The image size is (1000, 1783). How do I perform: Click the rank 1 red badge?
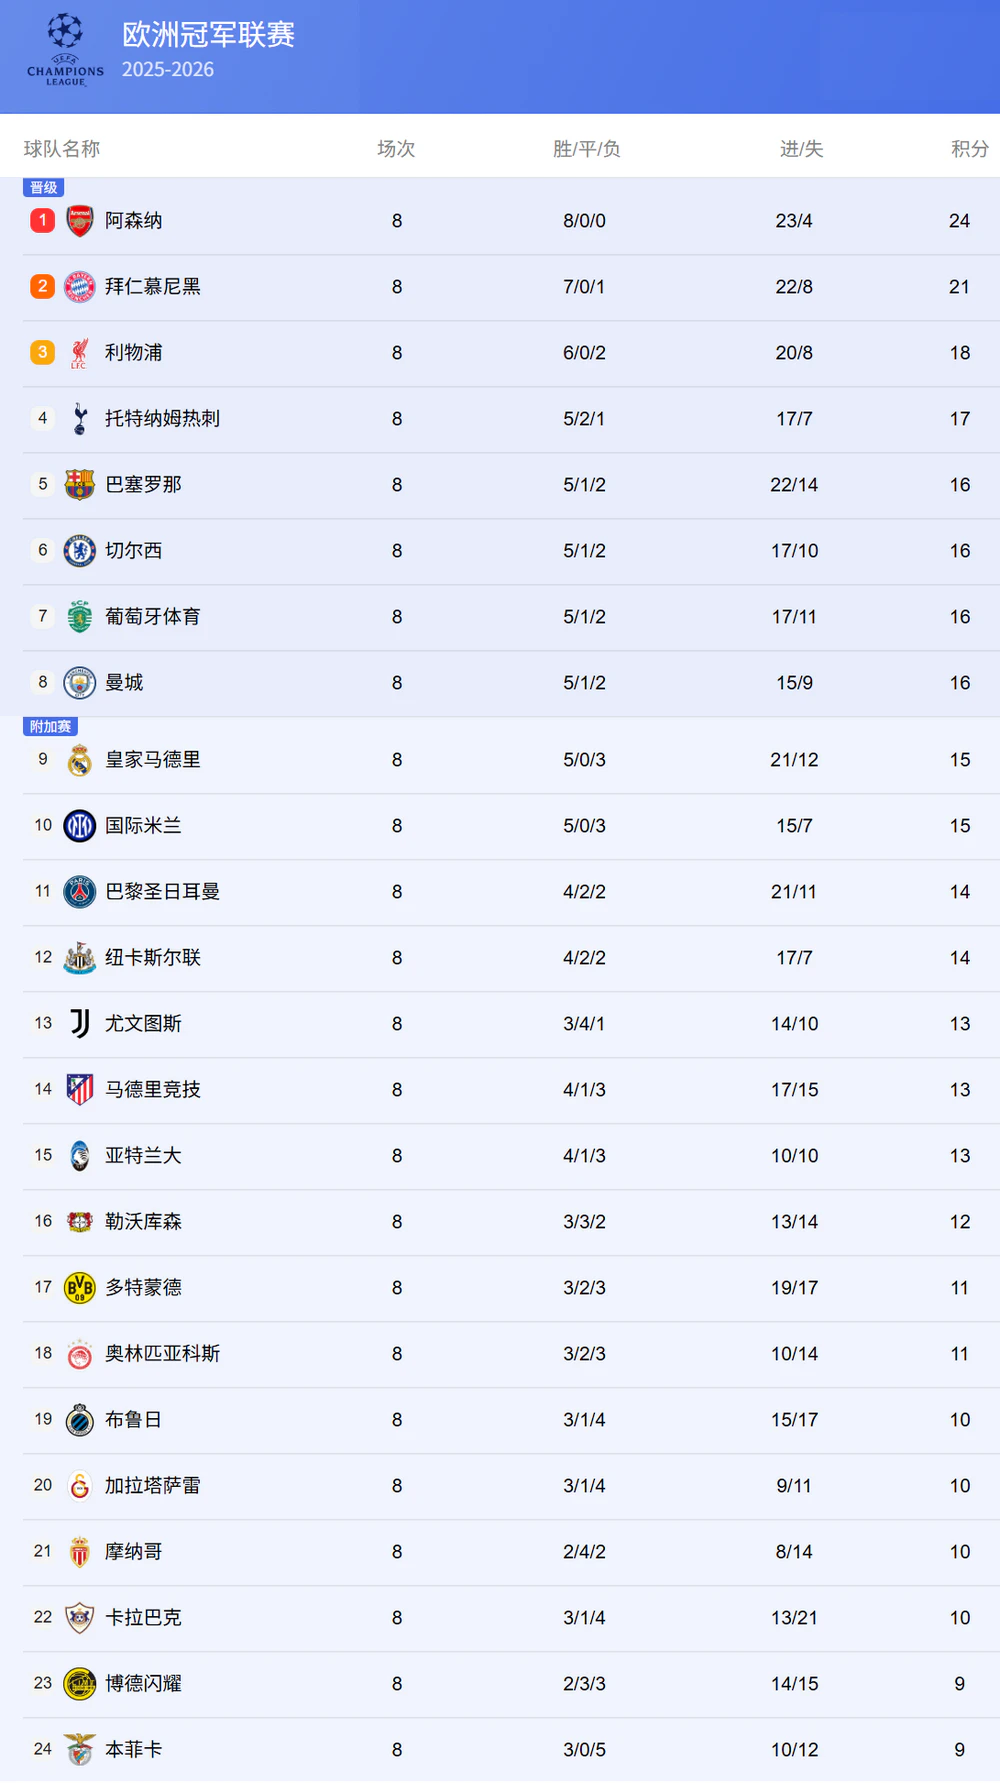tap(42, 220)
